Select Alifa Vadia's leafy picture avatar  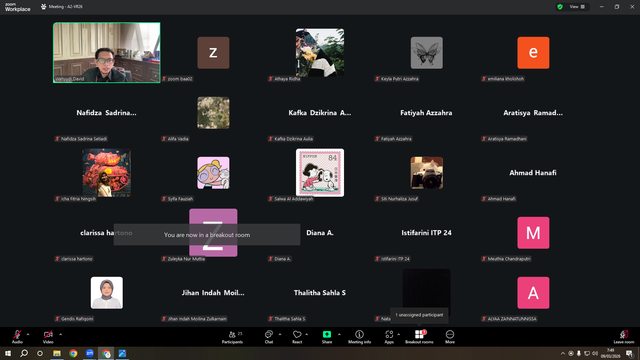(x=213, y=113)
